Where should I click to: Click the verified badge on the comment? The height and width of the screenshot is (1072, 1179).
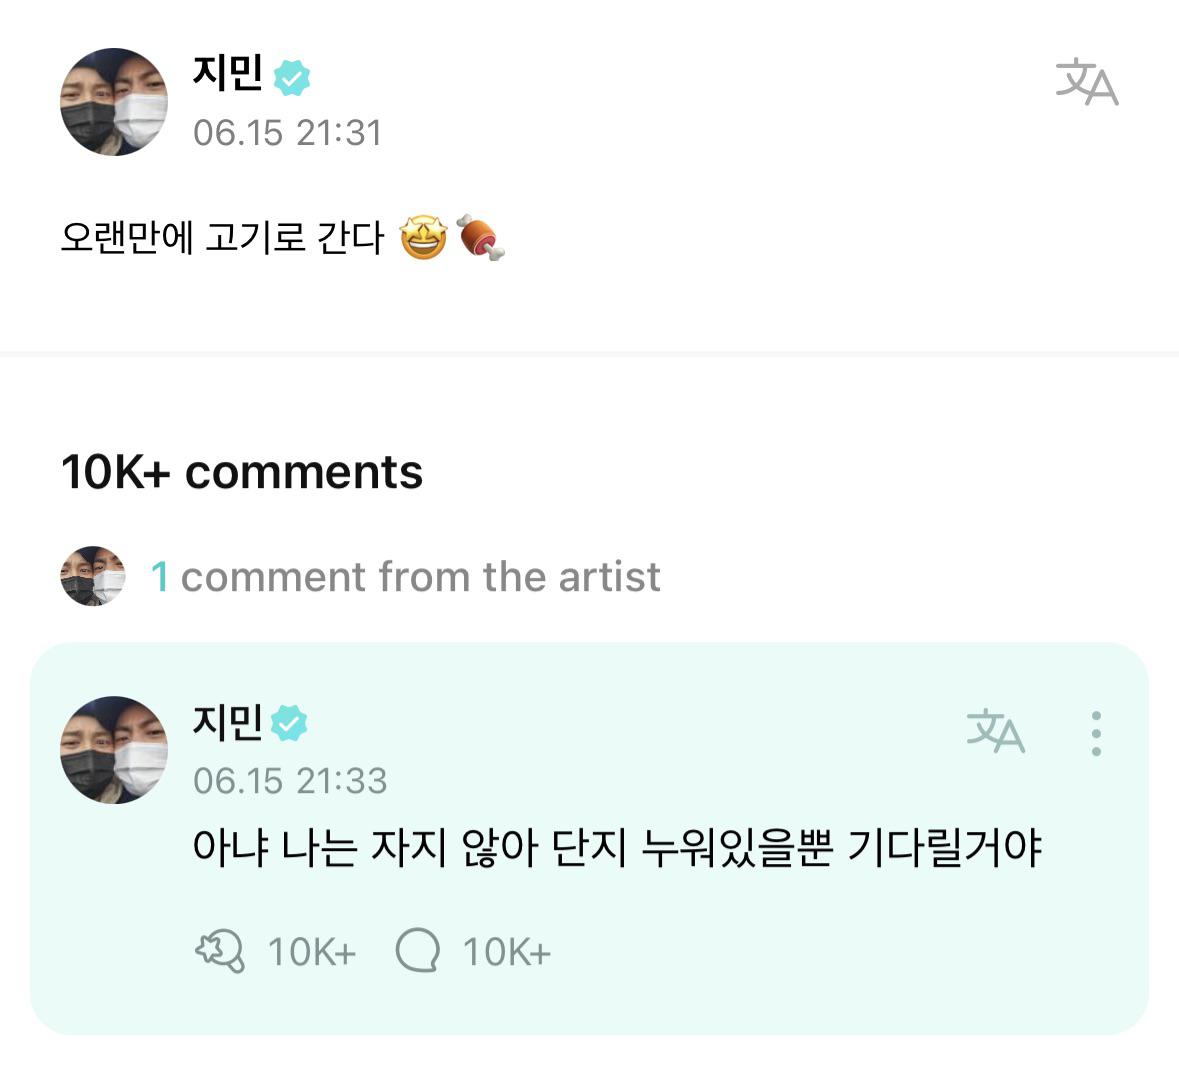pyautogui.click(x=291, y=722)
